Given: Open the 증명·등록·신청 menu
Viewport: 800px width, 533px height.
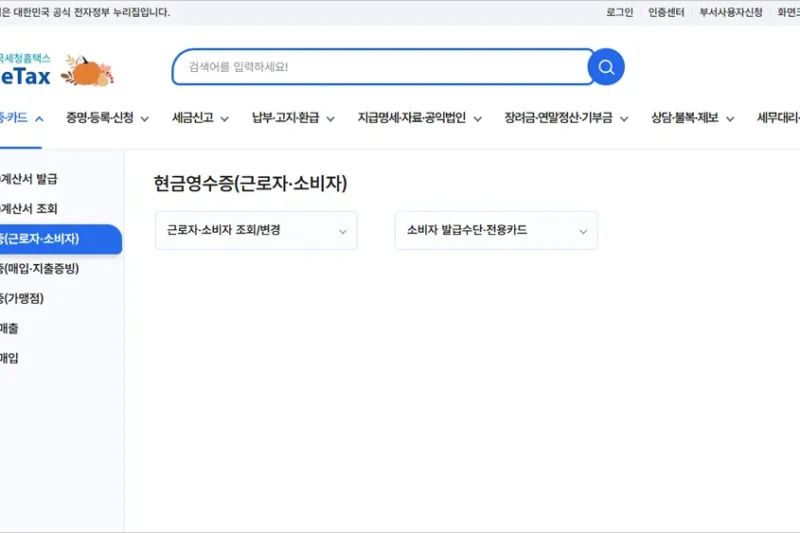Looking at the screenshot, I should click(100, 118).
